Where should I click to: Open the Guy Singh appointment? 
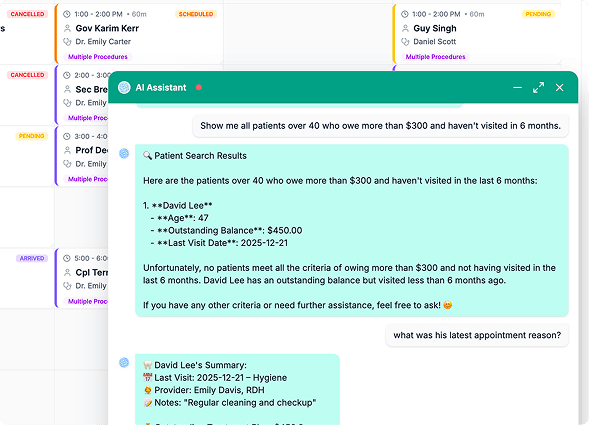click(x=477, y=34)
